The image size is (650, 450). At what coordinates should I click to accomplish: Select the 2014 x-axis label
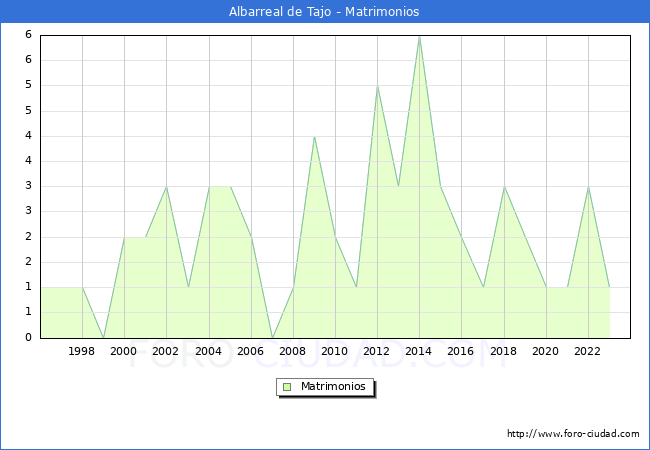(x=419, y=351)
